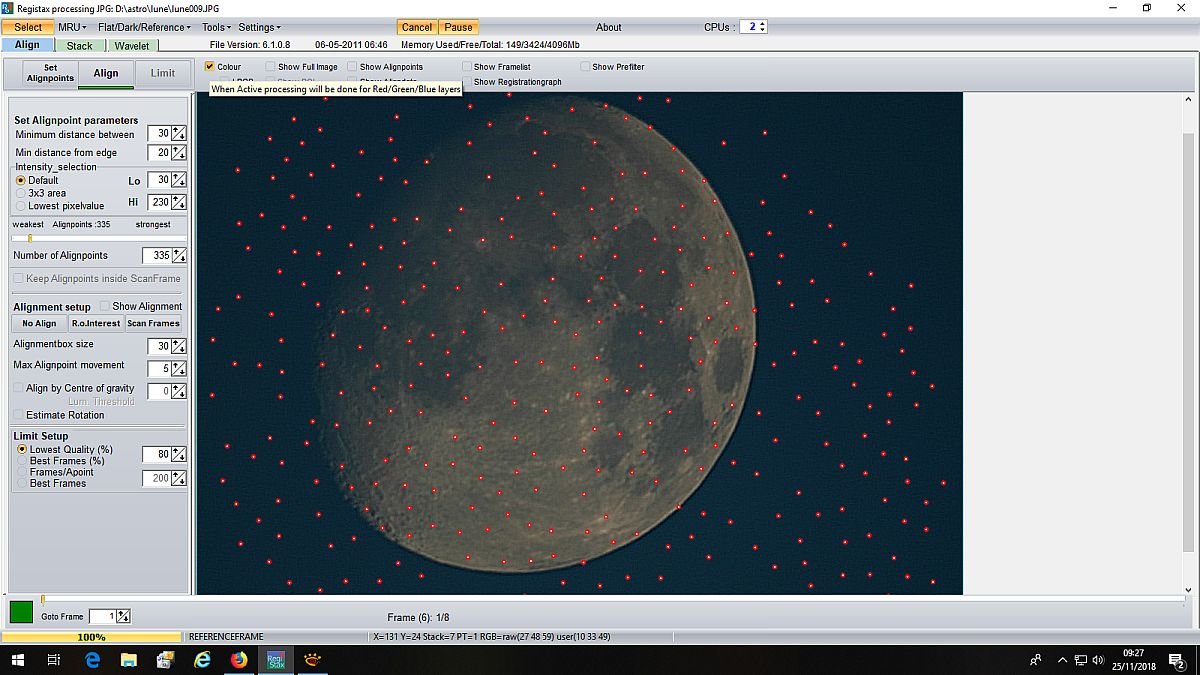This screenshot has height=675, width=1200.
Task: Open Task View on the taskbar
Action: [x=55, y=660]
